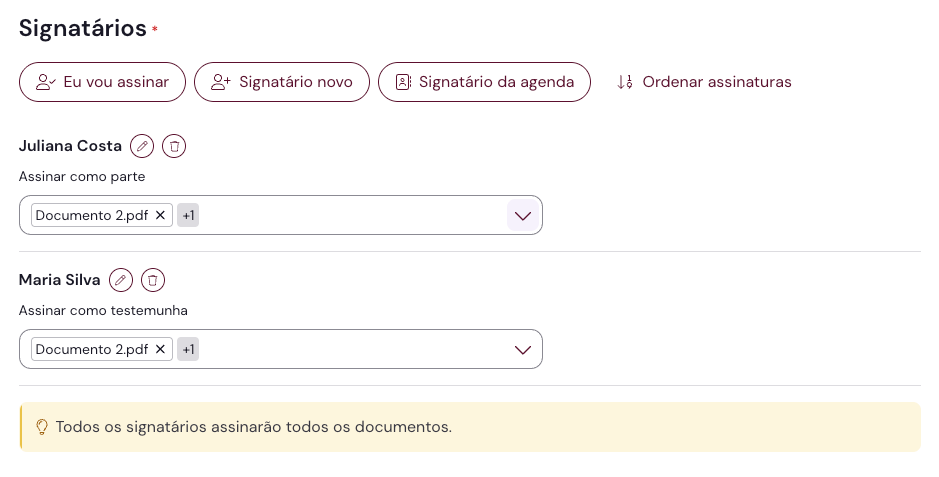Viewport: 939px width, 477px height.
Task: Click the all-signers notice text
Action: click(254, 427)
